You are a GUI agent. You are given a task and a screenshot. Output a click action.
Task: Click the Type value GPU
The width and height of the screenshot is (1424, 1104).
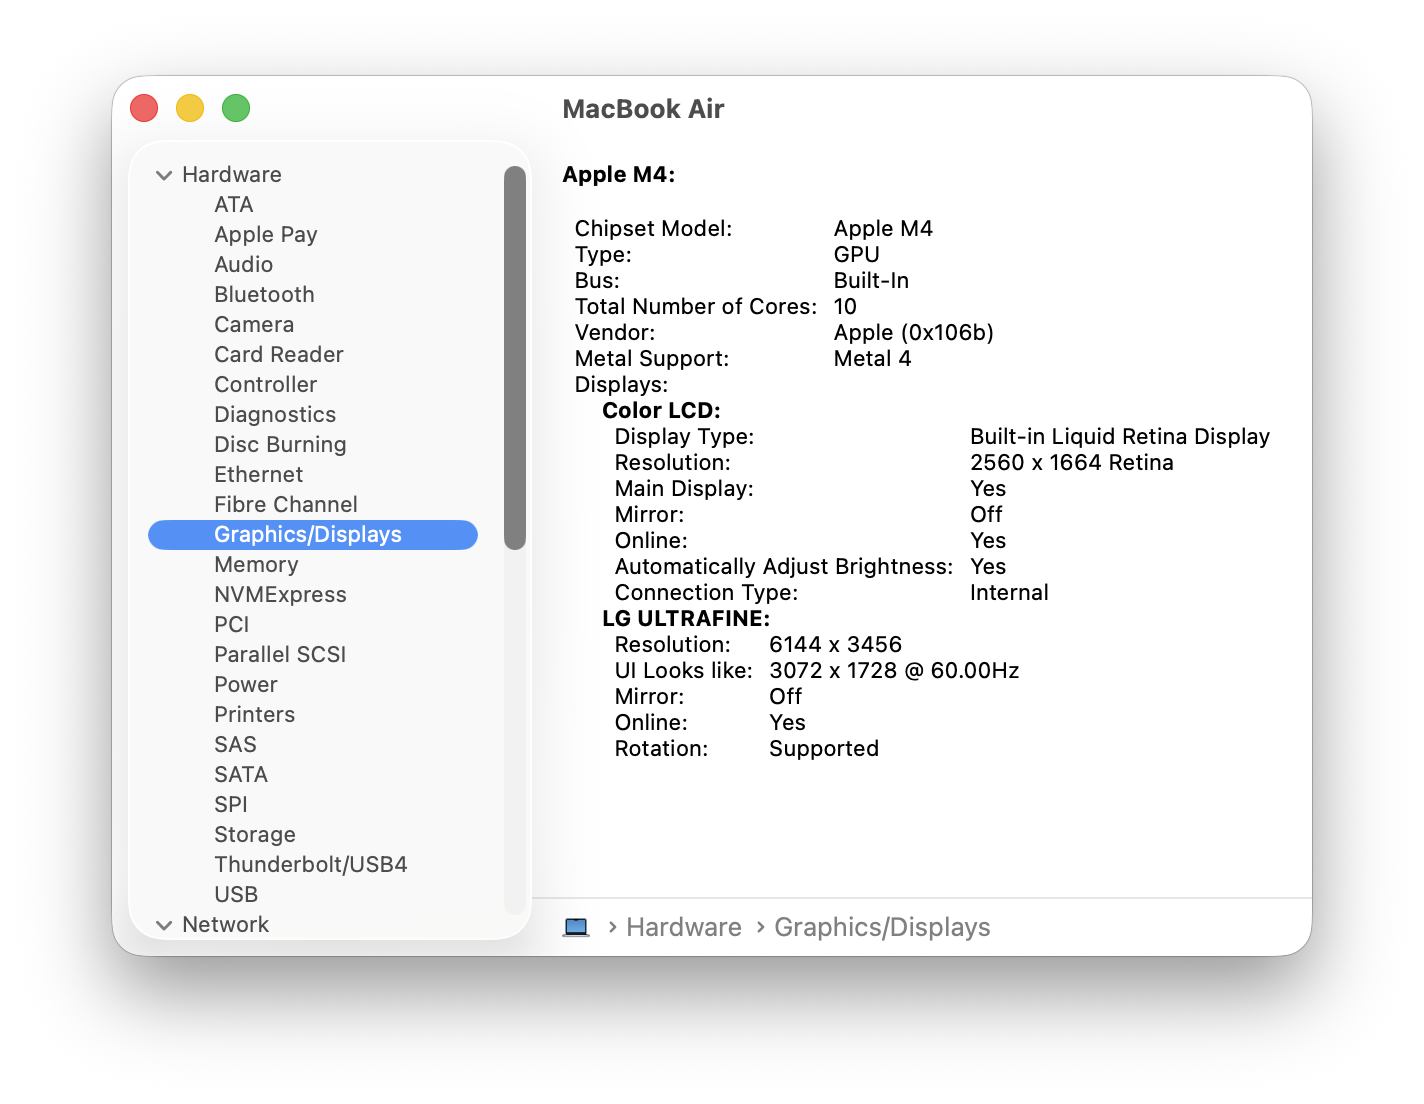pyautogui.click(x=857, y=254)
